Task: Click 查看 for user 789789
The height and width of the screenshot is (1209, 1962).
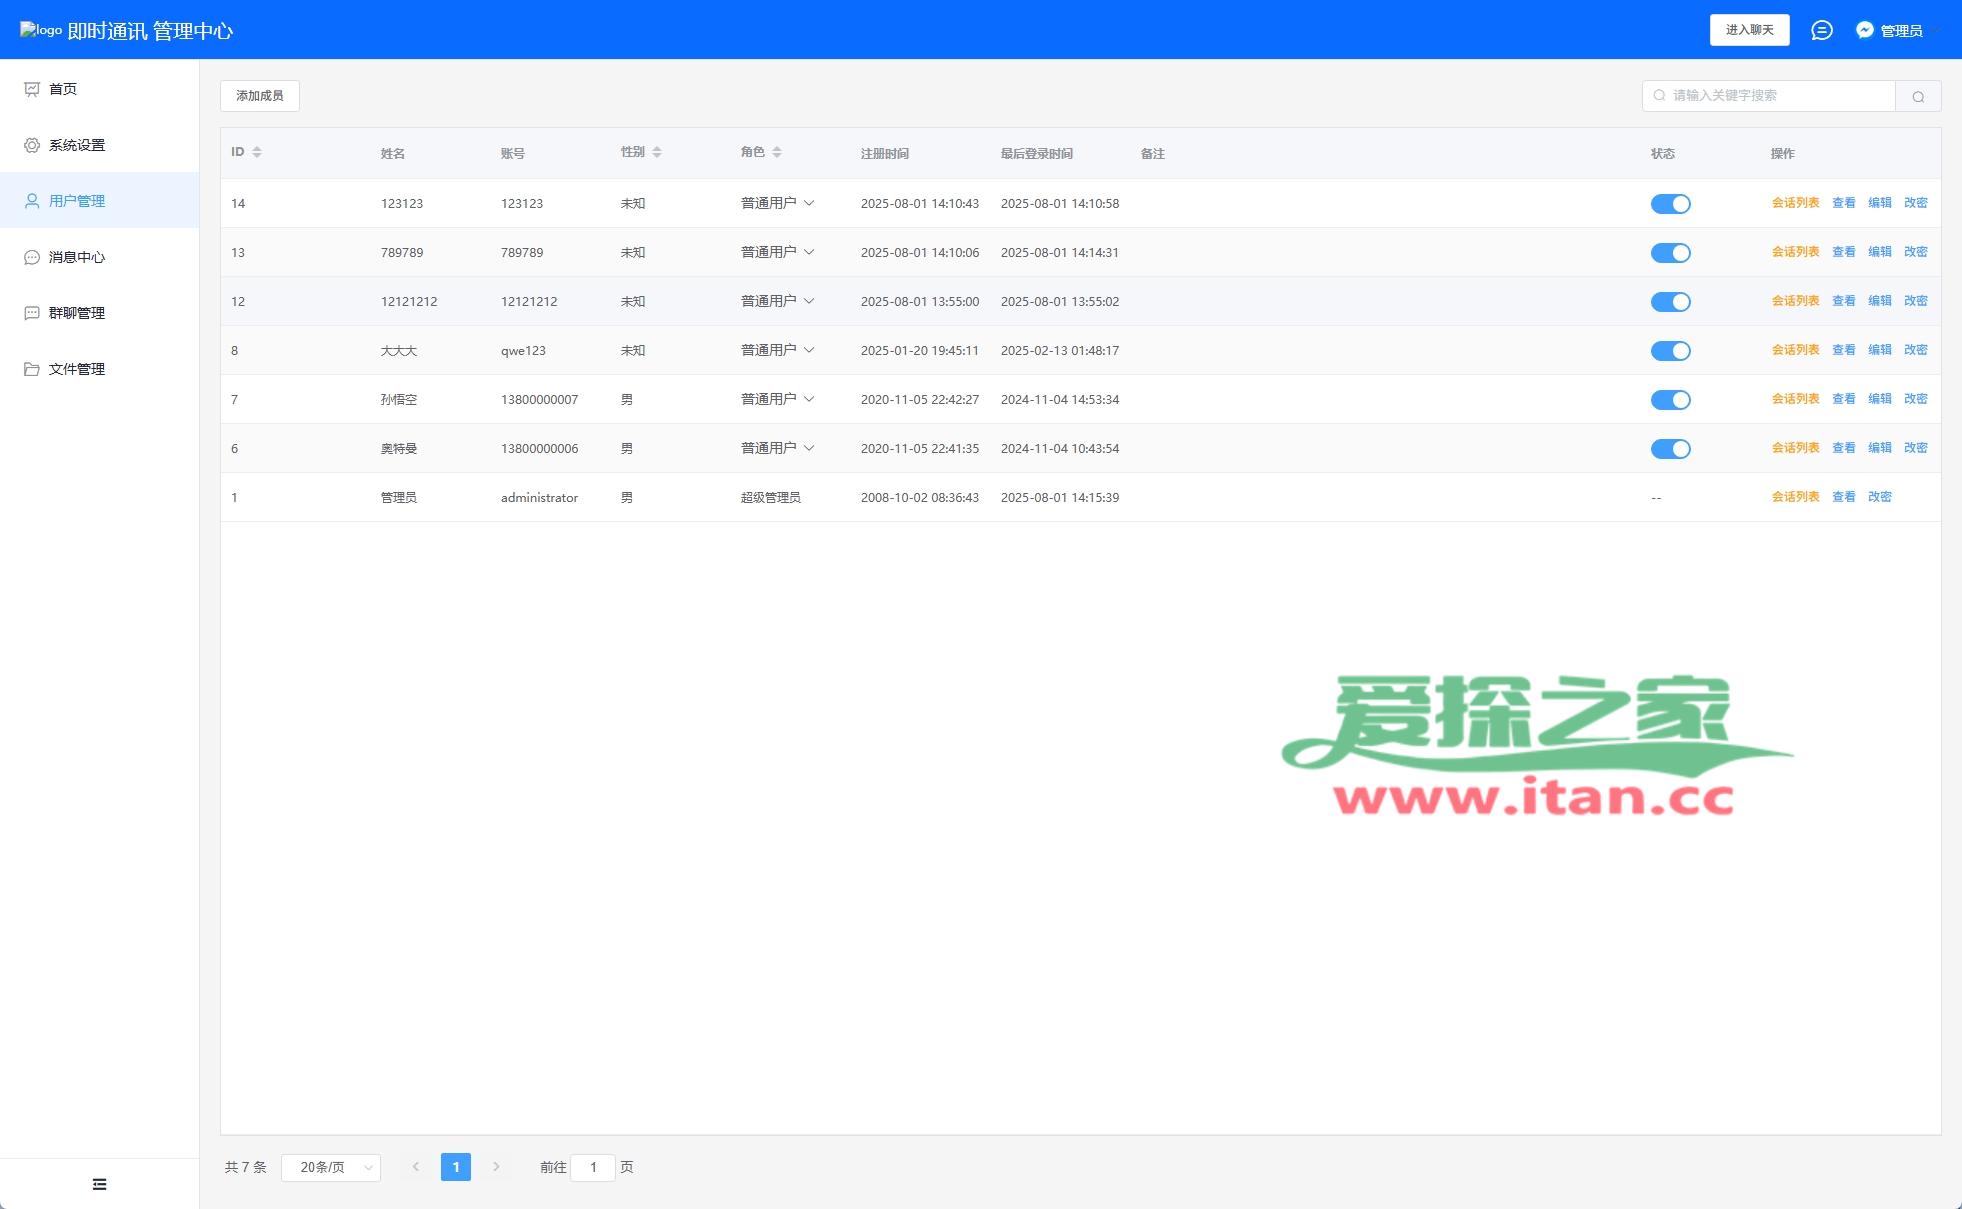Action: coord(1843,252)
